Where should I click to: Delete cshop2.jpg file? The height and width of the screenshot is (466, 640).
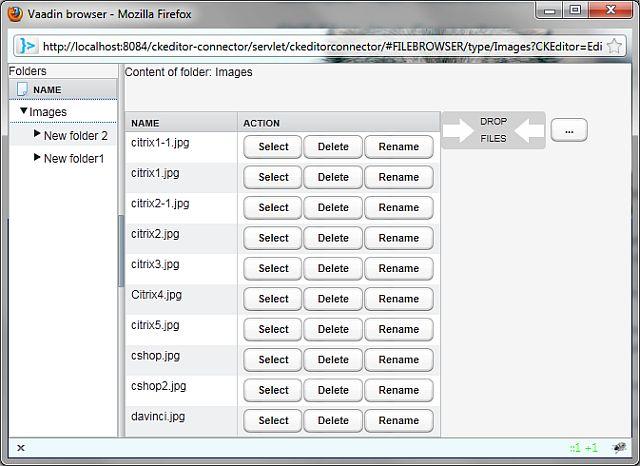pyautogui.click(x=333, y=390)
